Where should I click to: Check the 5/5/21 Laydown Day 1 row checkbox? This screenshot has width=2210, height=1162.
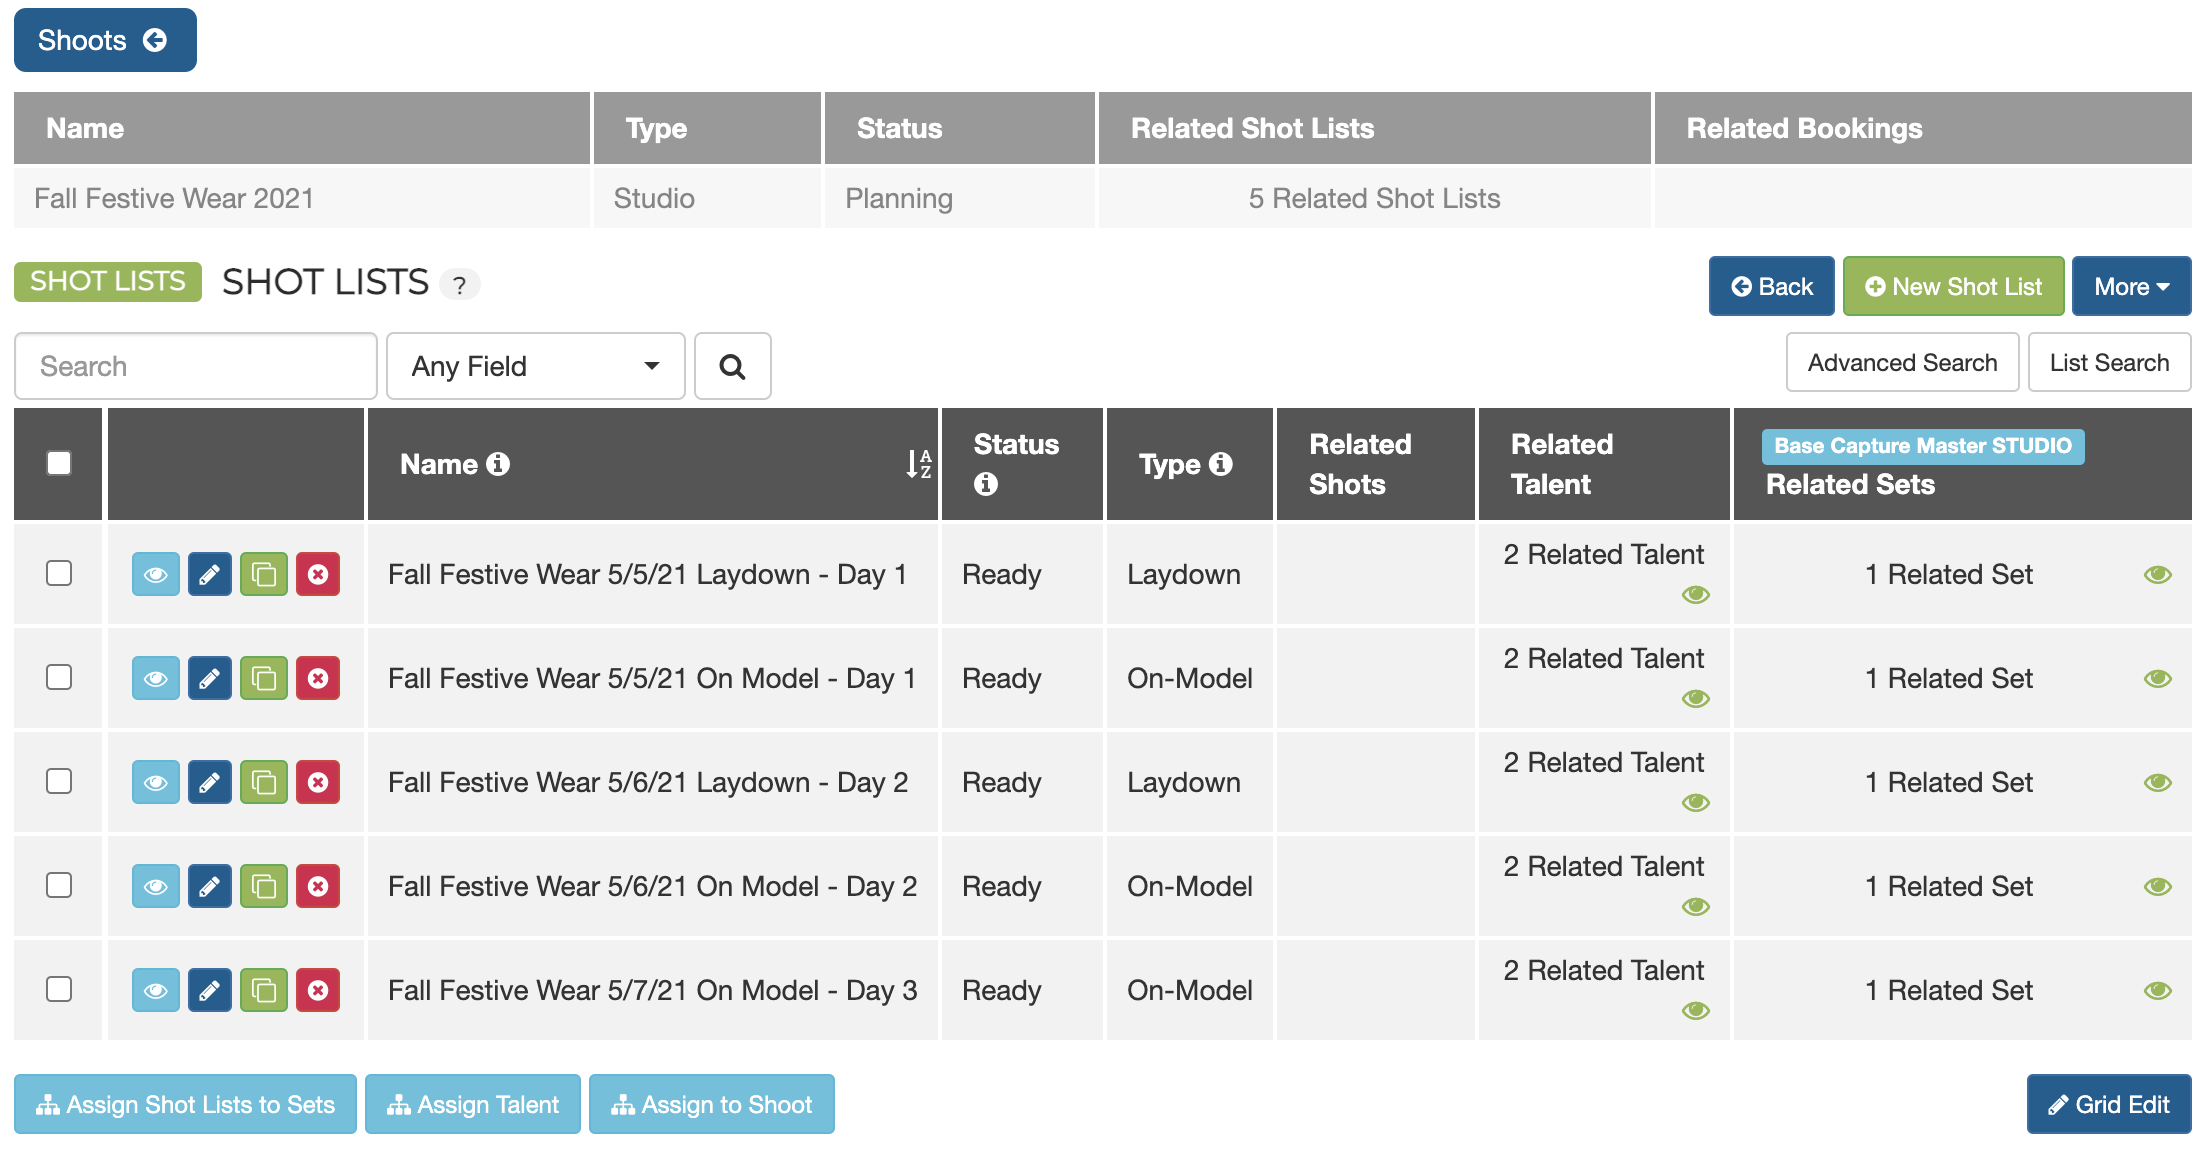tap(59, 573)
